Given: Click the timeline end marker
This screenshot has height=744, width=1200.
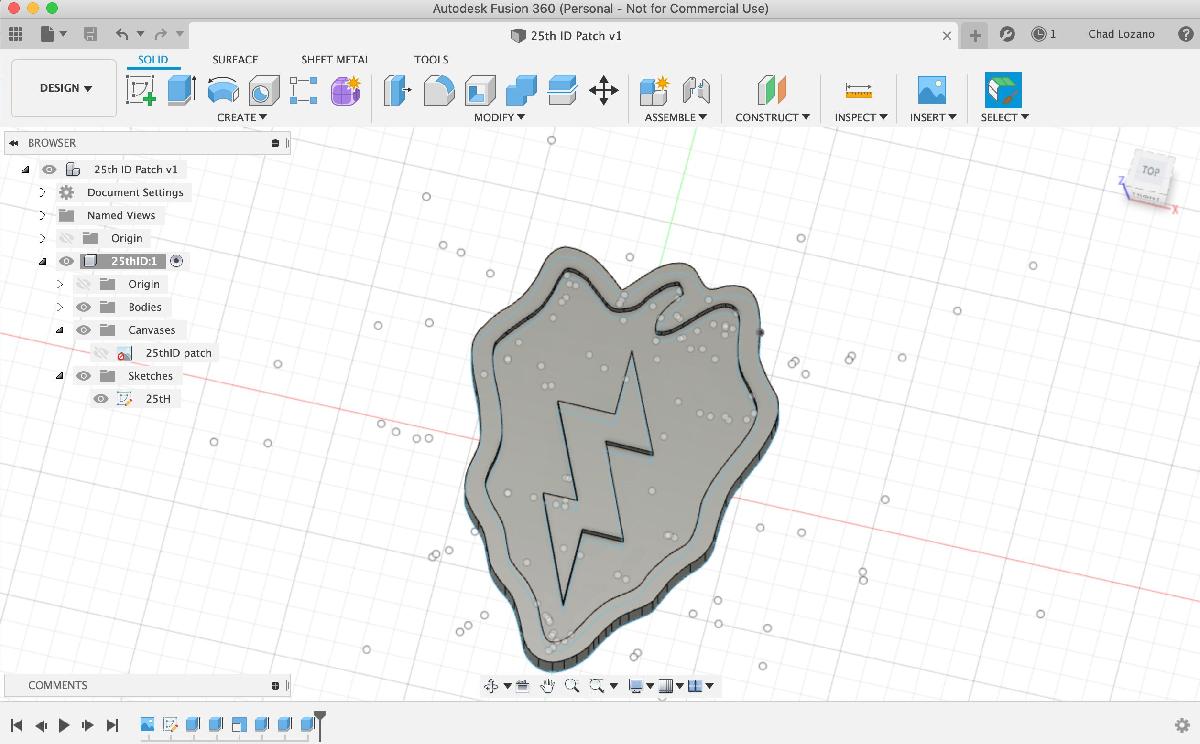Looking at the screenshot, I should 320,718.
